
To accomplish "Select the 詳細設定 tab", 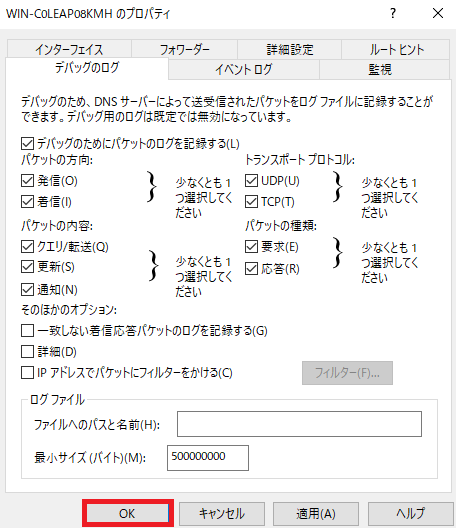I will 290,49.
